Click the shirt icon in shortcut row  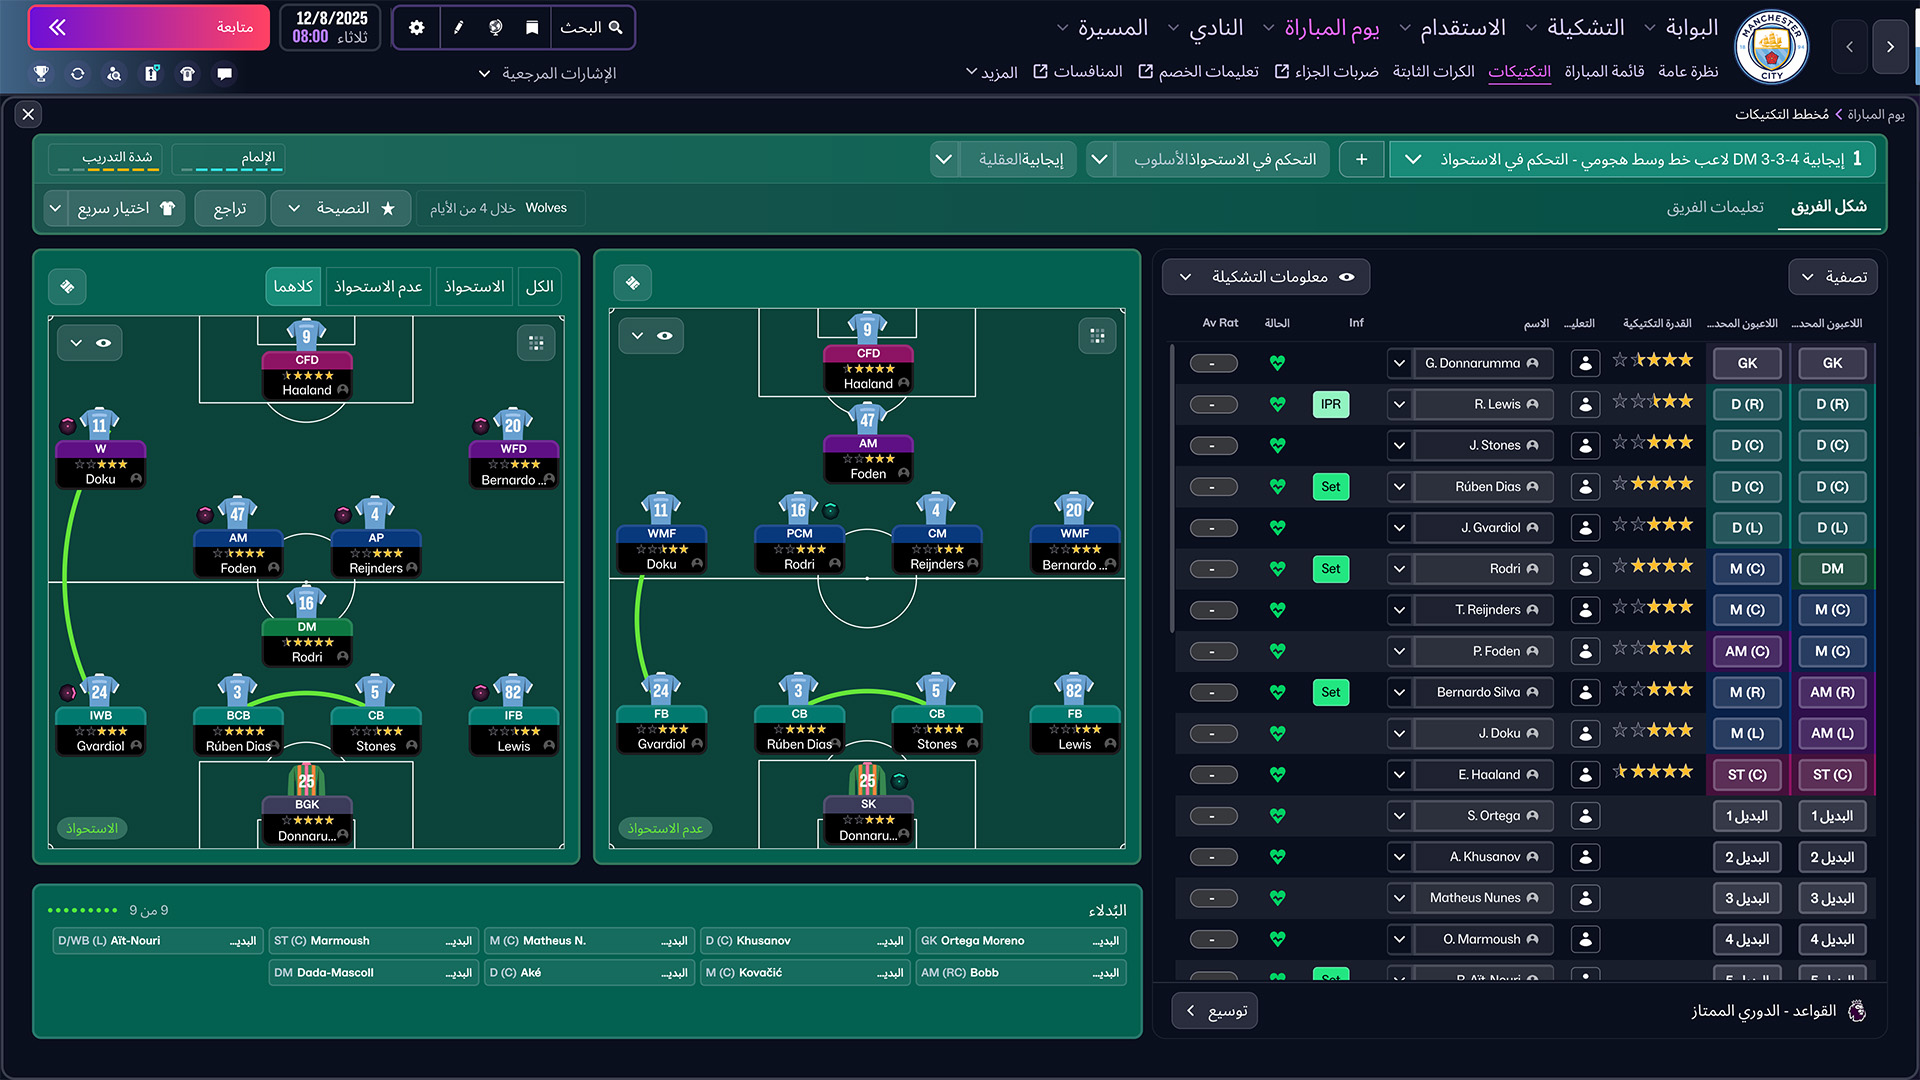[187, 74]
